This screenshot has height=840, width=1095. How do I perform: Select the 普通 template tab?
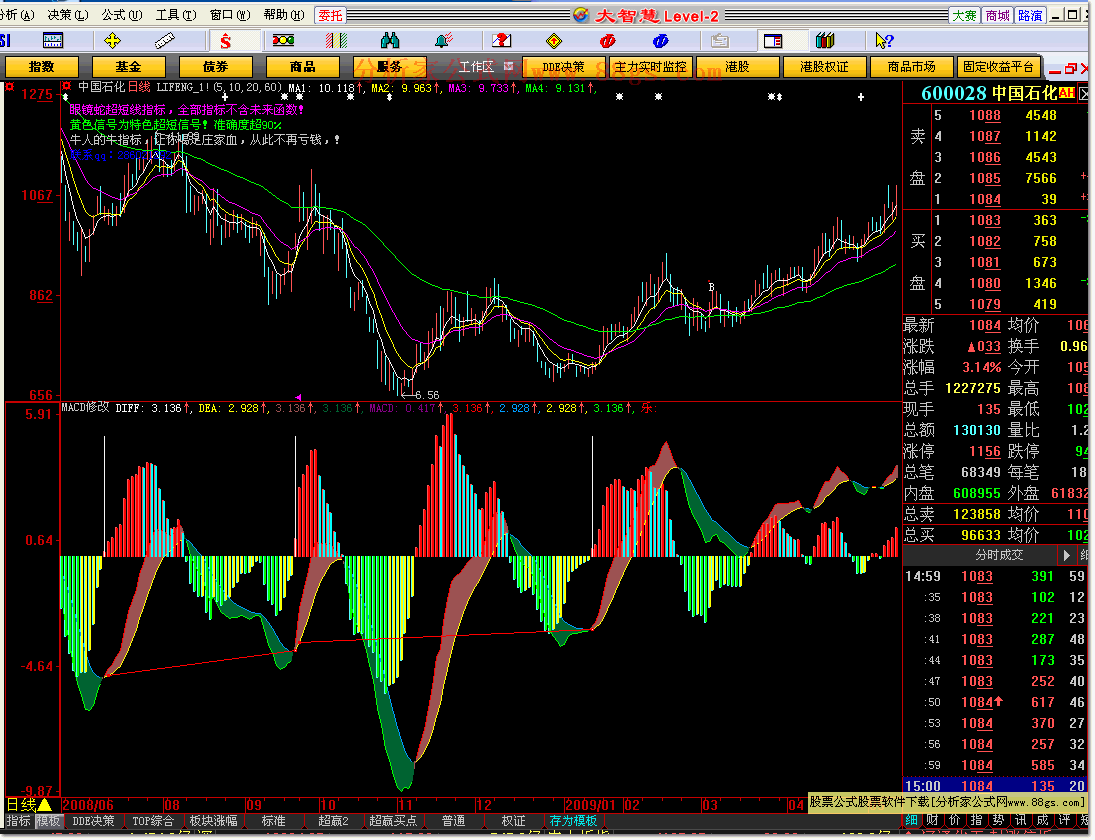tap(453, 821)
